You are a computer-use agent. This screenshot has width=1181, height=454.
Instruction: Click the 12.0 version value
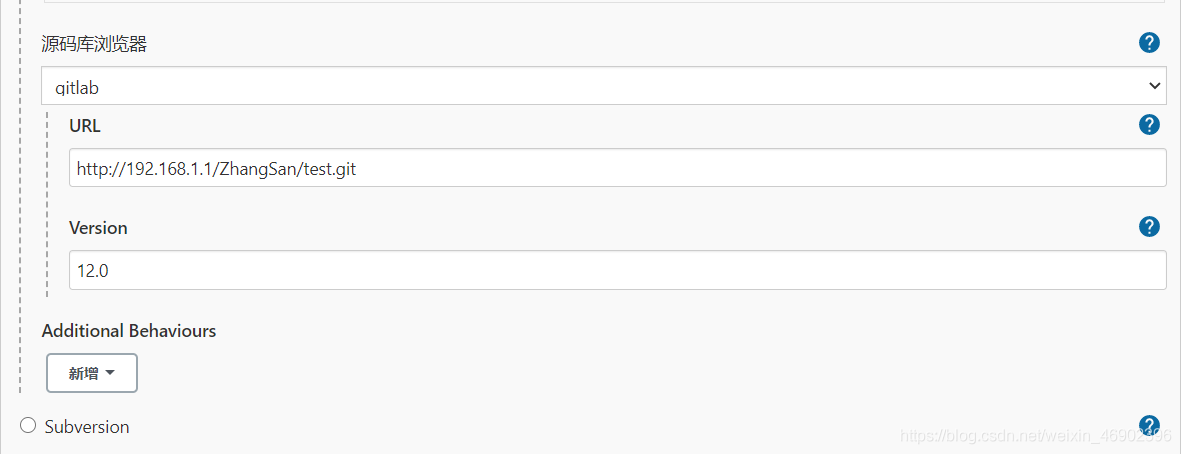click(x=92, y=271)
